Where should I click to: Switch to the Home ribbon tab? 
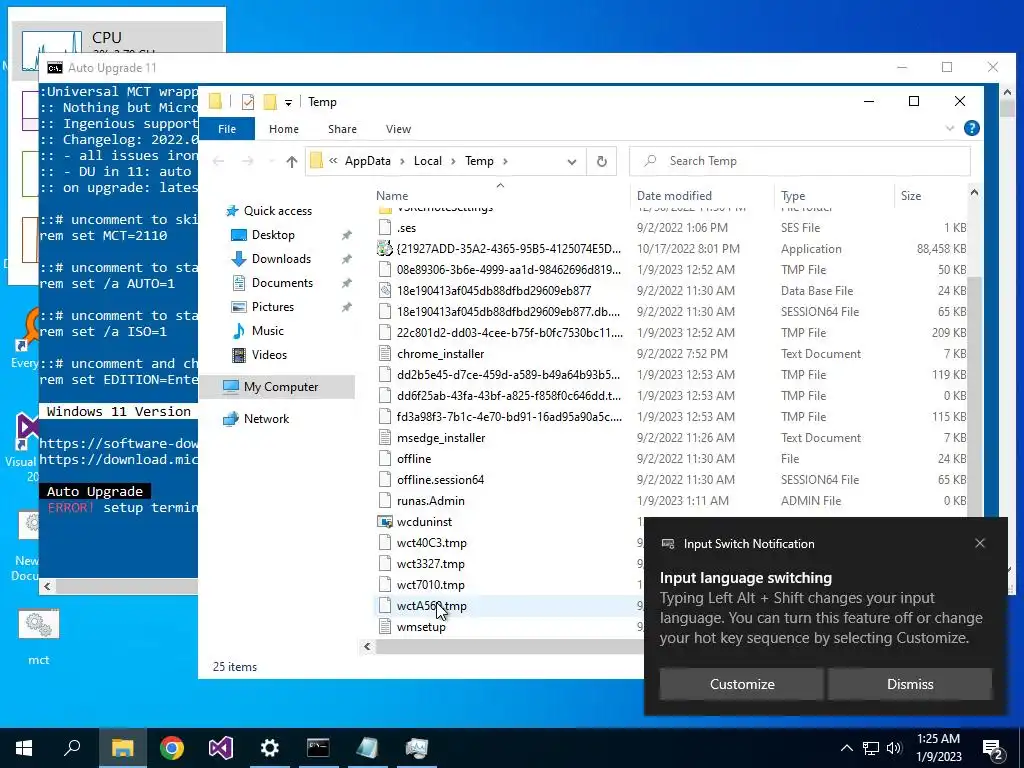[283, 129]
